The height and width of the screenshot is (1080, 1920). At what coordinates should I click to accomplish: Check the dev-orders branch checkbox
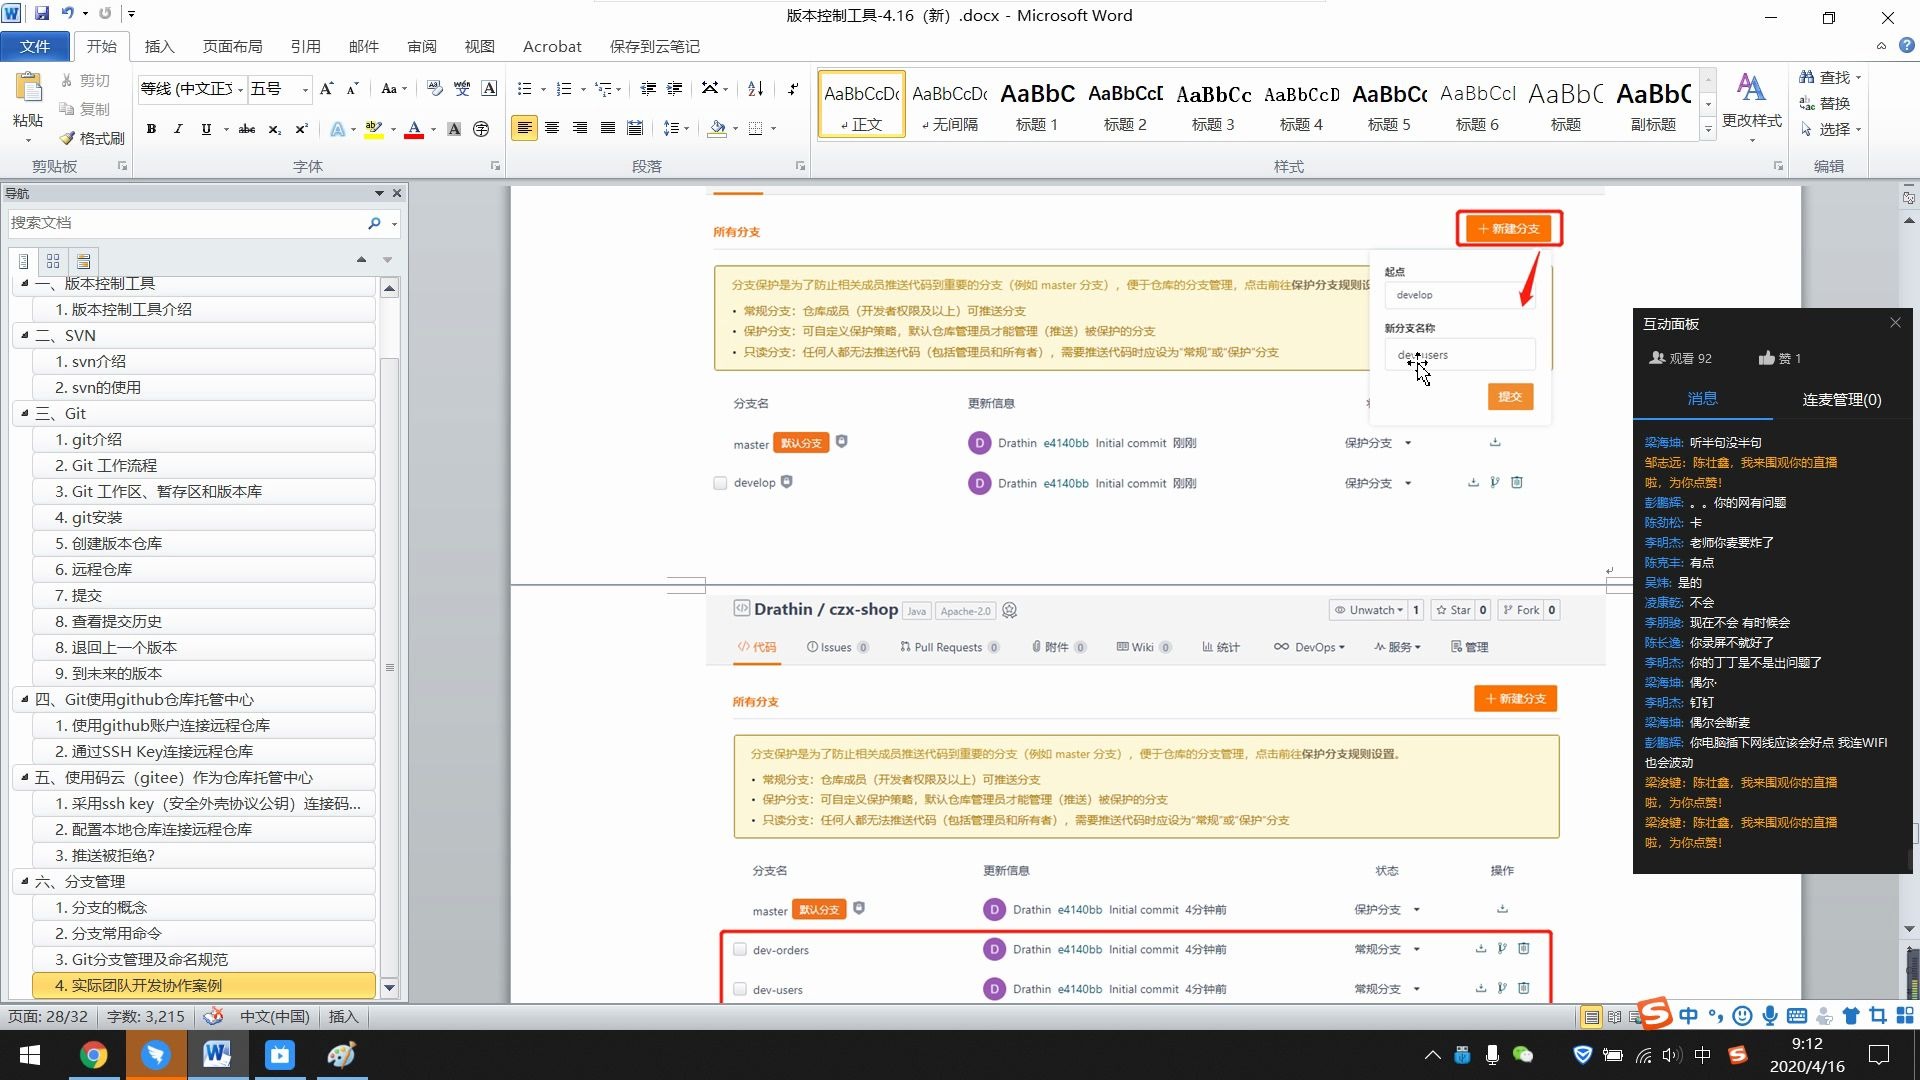coord(740,949)
